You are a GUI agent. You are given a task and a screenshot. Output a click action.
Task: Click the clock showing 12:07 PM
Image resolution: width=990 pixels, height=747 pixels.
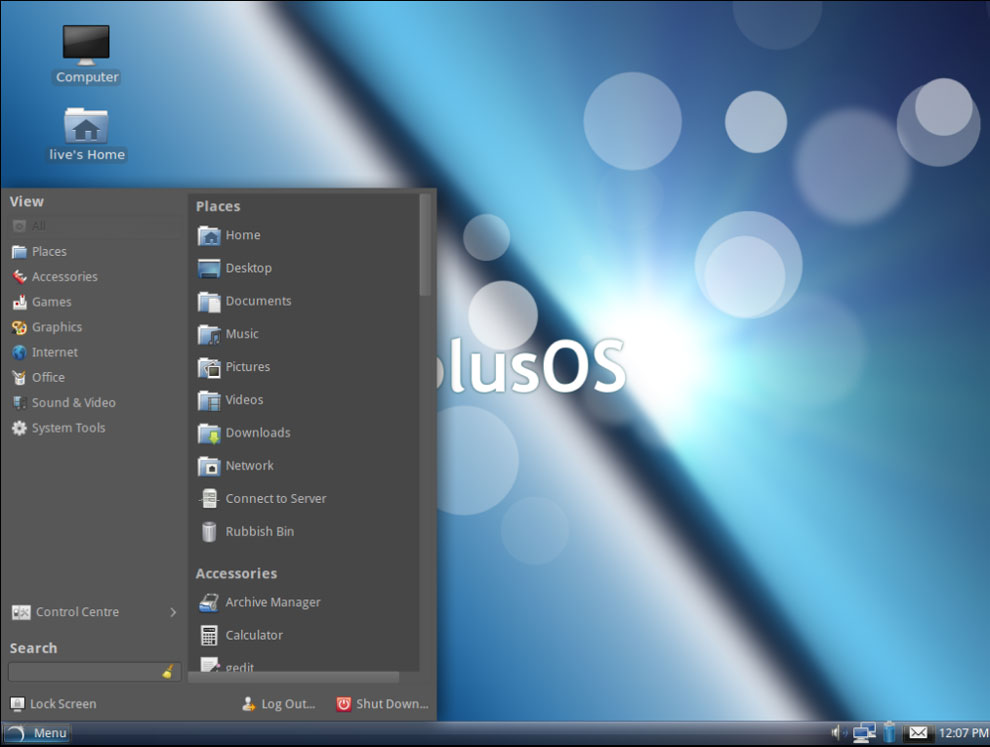coord(963,732)
